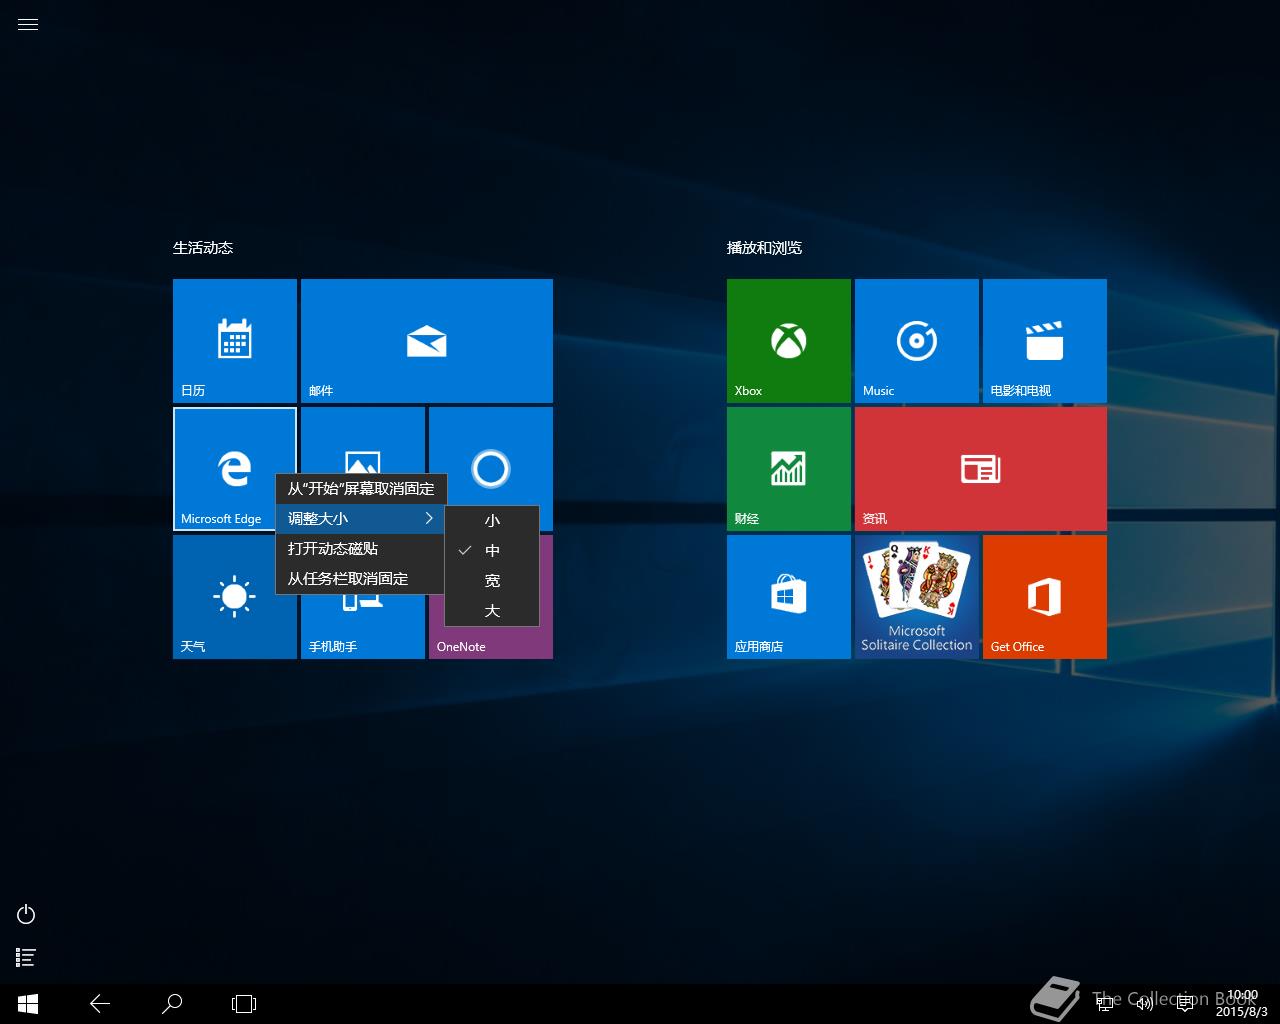Image resolution: width=1280 pixels, height=1024 pixels.
Task: Open the All apps list icon
Action: (27, 958)
